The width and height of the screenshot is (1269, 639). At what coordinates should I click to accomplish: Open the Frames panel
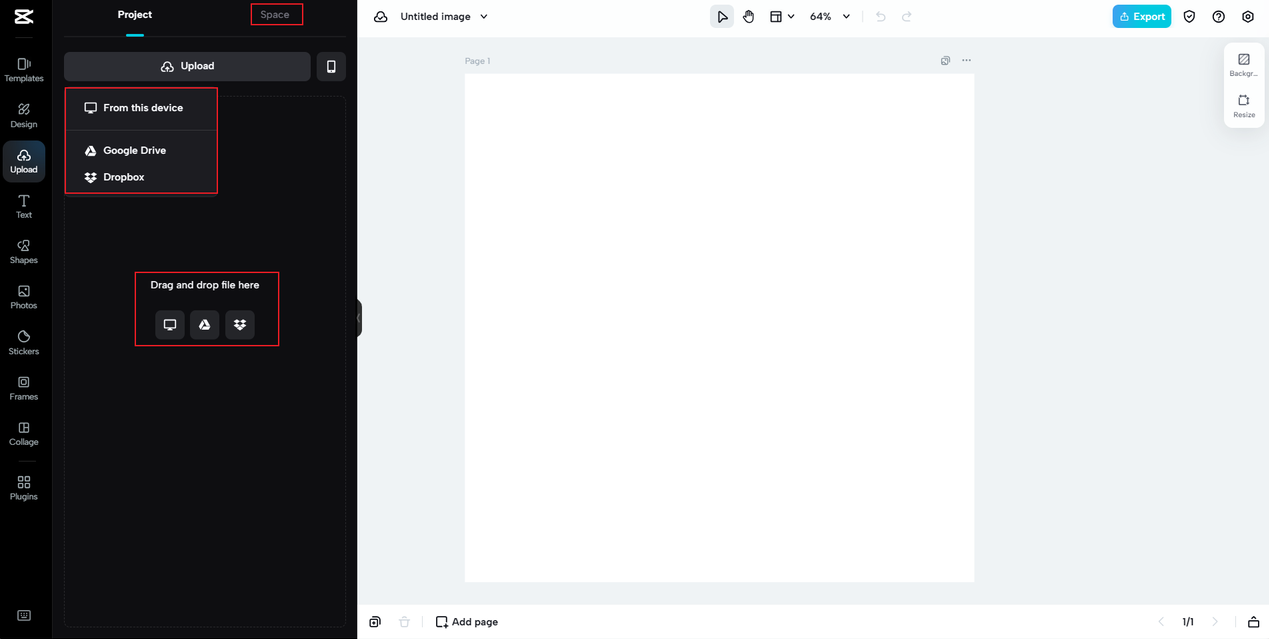point(24,388)
